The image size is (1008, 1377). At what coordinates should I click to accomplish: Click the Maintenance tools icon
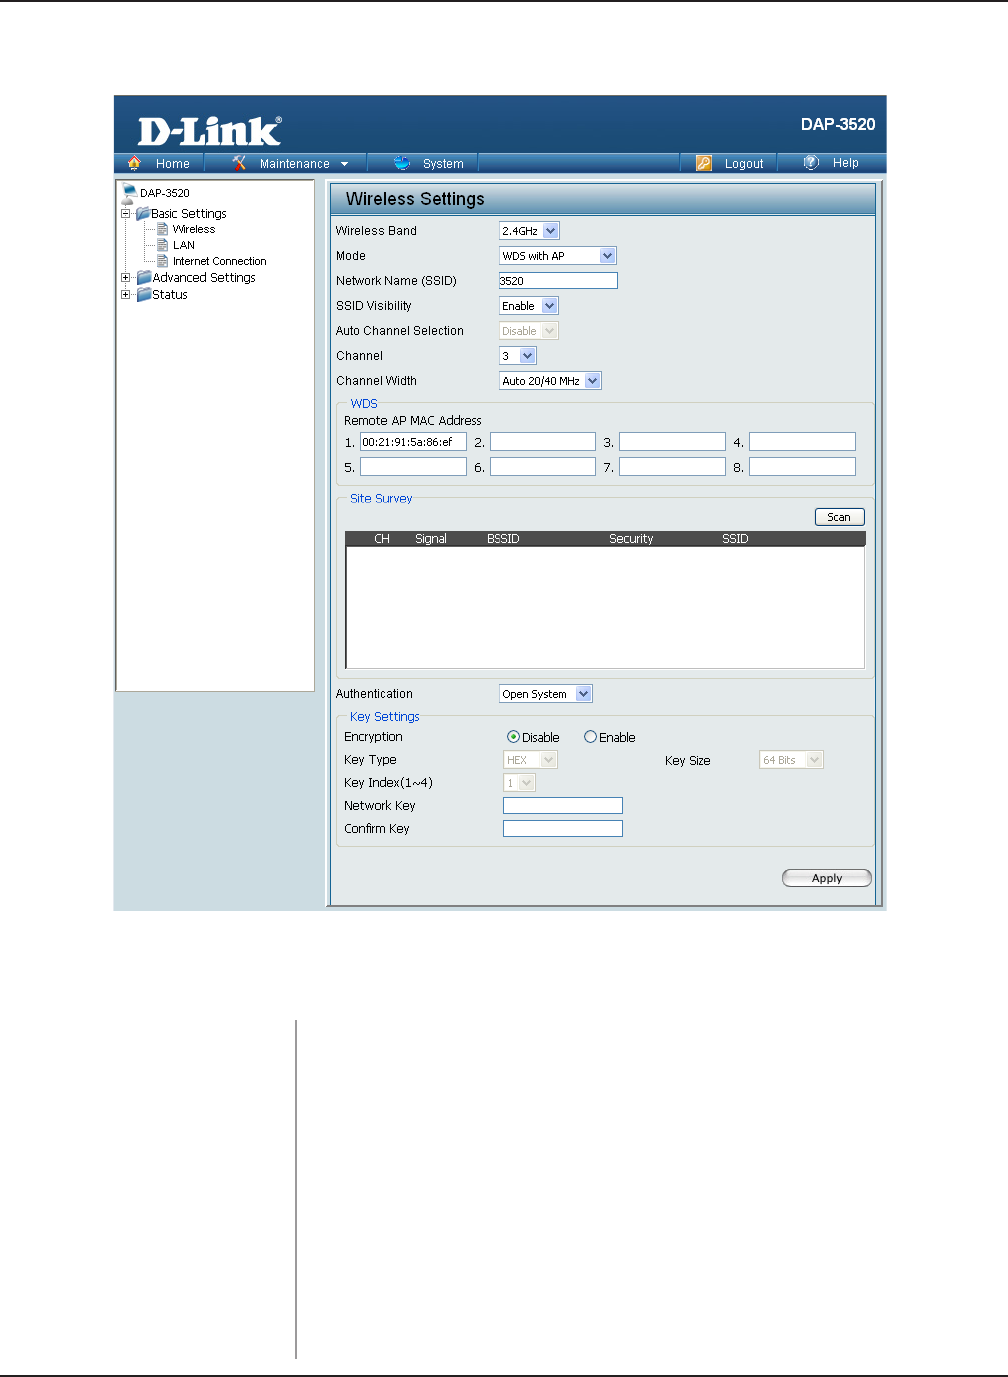(x=239, y=163)
